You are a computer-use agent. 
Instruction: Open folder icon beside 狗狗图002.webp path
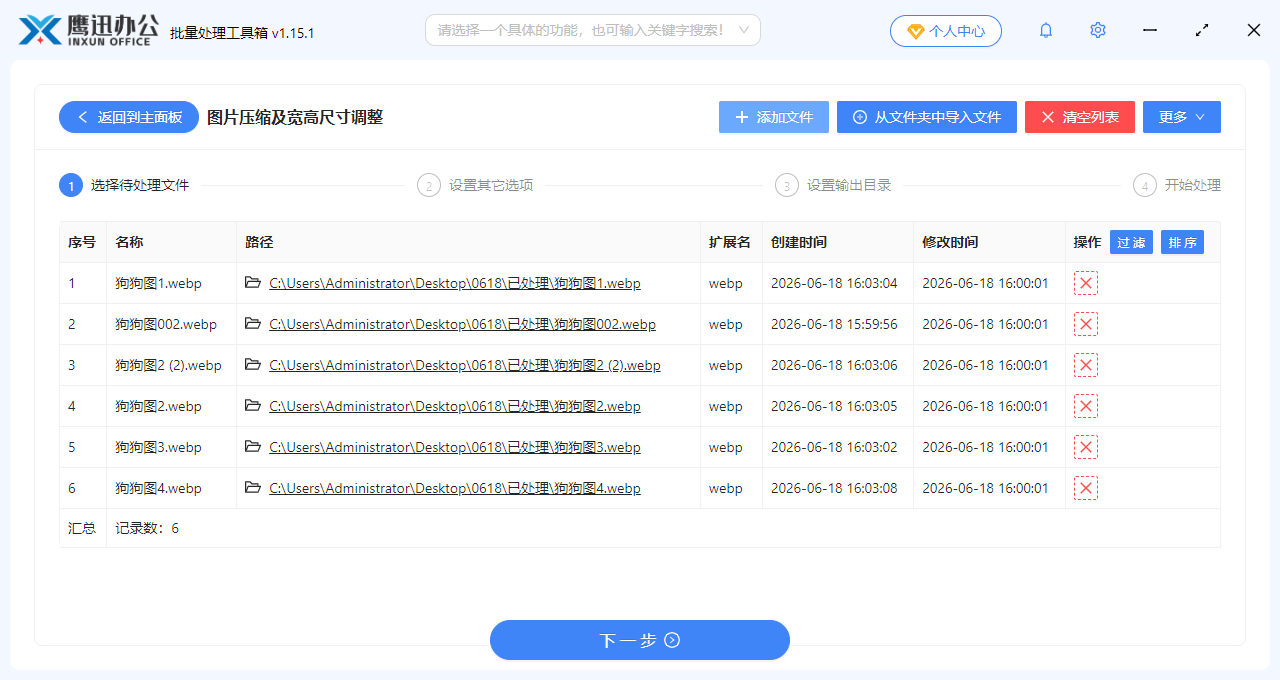pos(253,324)
